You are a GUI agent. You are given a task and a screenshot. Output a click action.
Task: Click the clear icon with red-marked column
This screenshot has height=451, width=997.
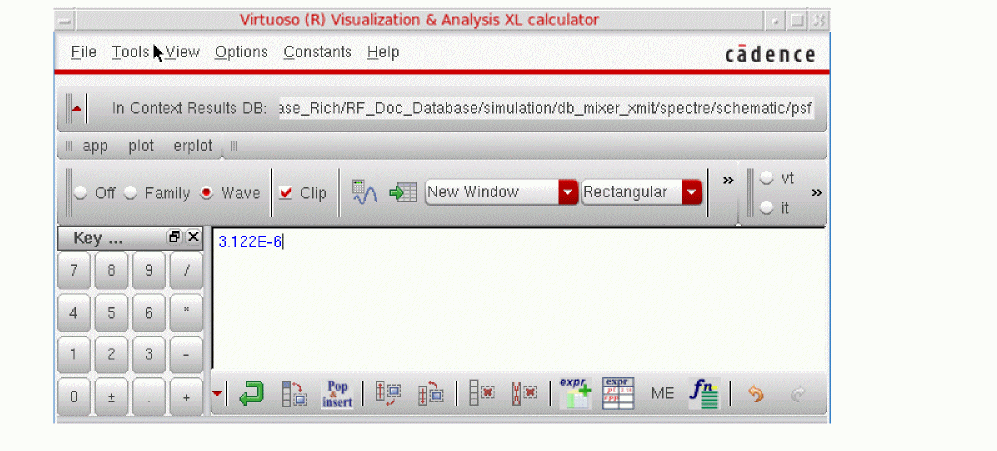(524, 394)
